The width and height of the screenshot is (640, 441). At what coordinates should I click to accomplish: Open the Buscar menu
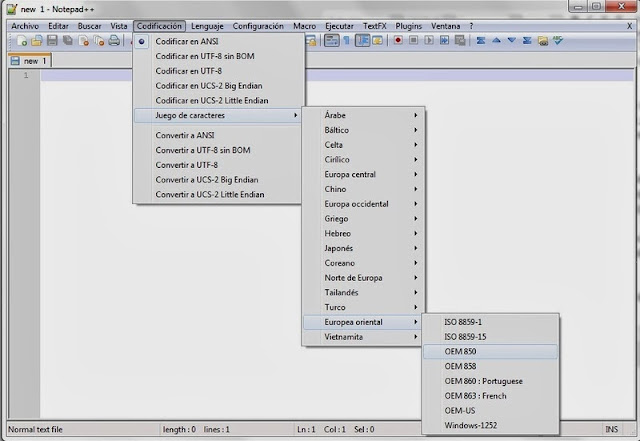[x=89, y=26]
